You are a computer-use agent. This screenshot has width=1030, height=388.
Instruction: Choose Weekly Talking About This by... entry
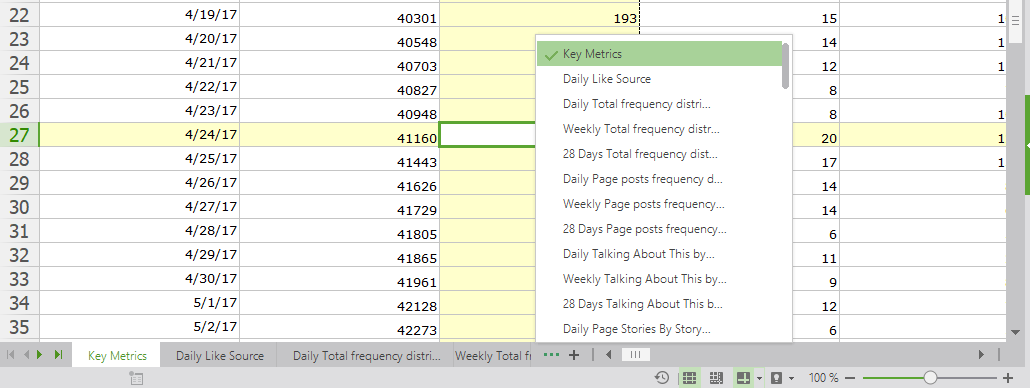pos(660,279)
